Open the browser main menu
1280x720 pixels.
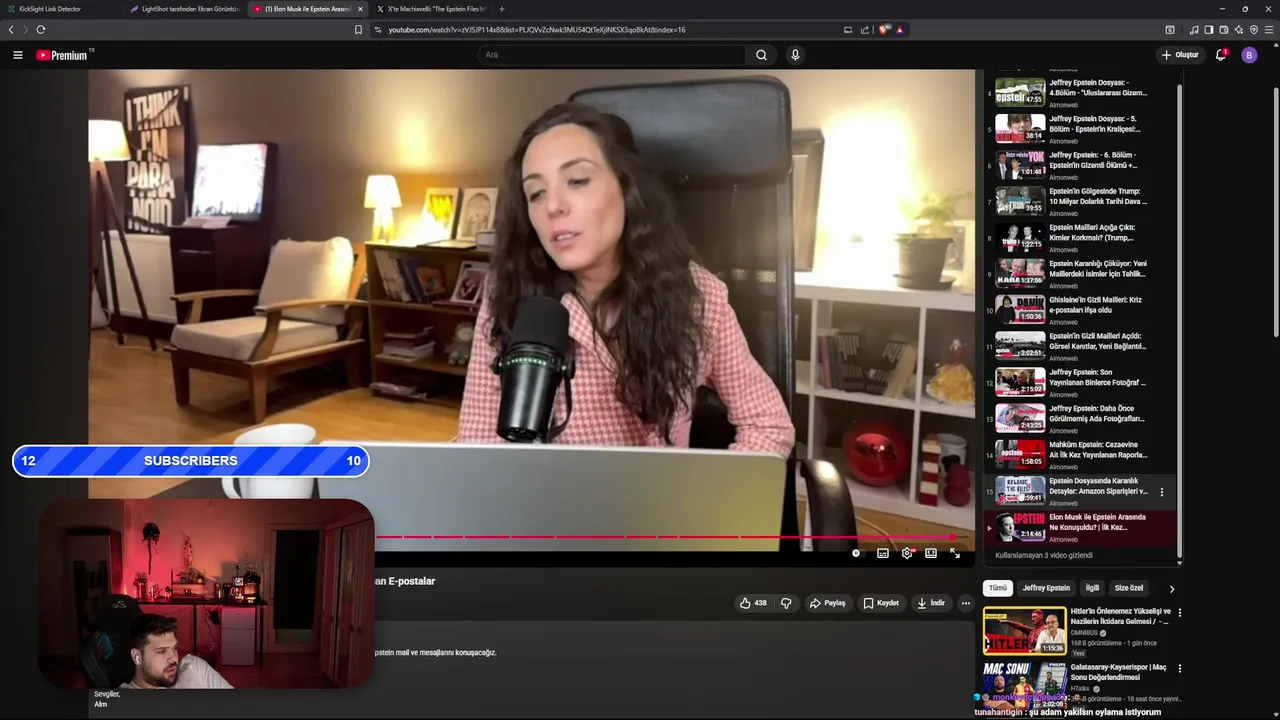[1269, 30]
